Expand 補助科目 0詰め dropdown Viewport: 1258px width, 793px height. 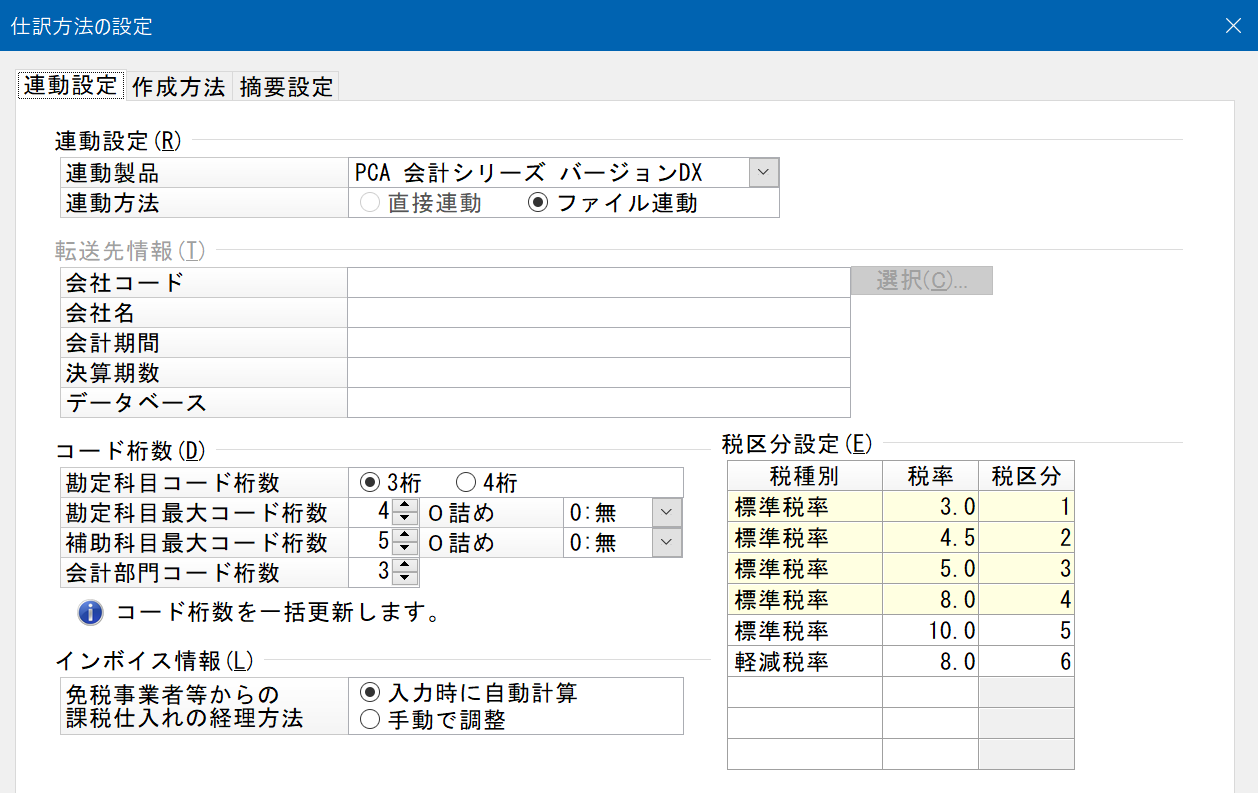click(x=667, y=543)
